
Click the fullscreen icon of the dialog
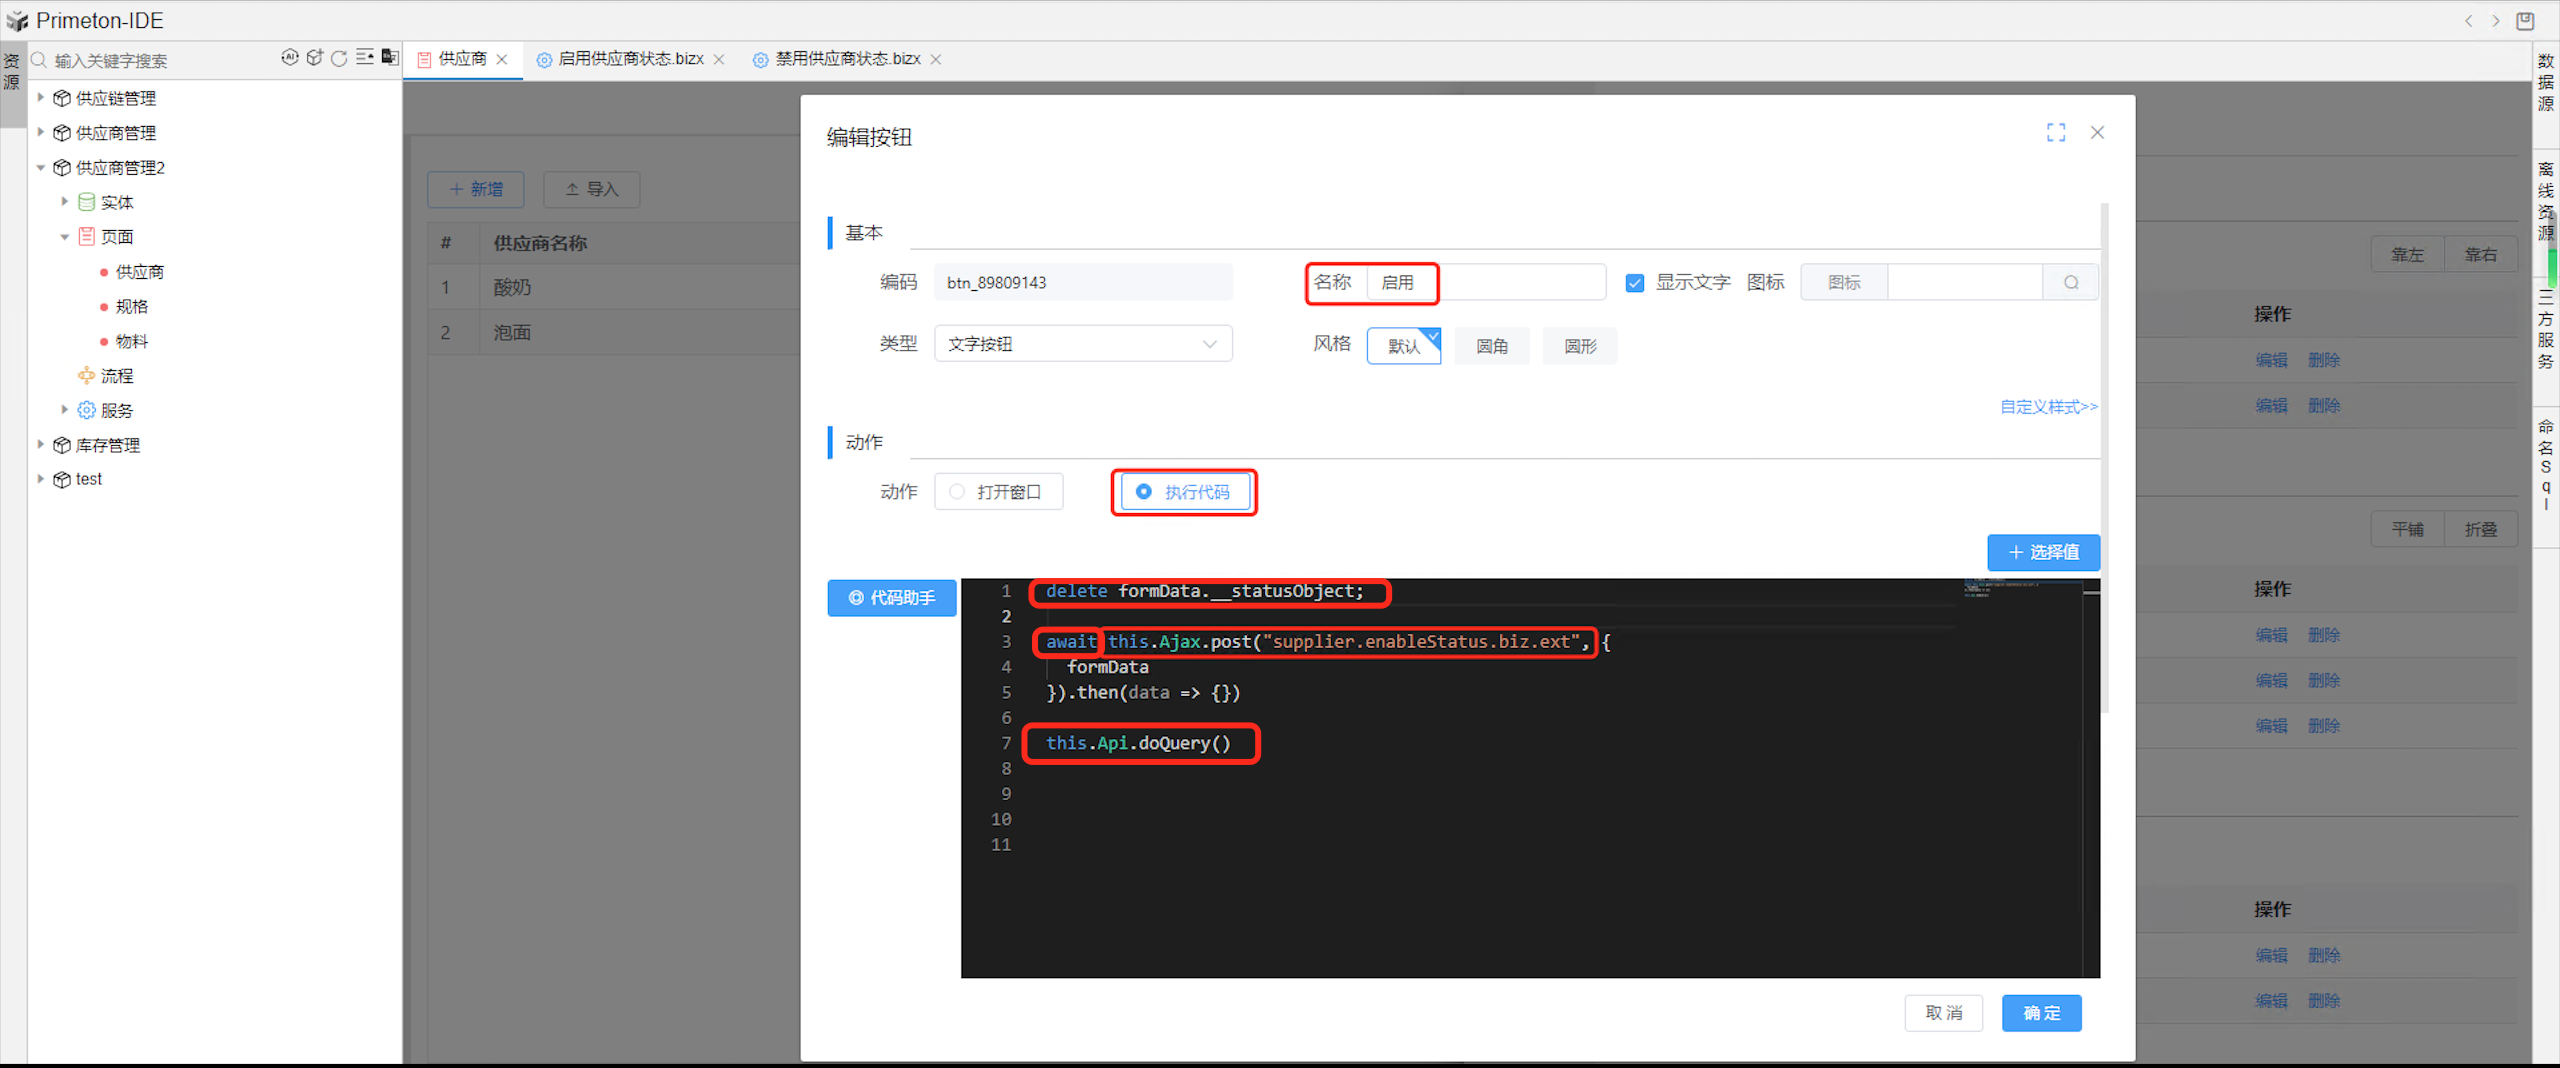coord(2055,133)
